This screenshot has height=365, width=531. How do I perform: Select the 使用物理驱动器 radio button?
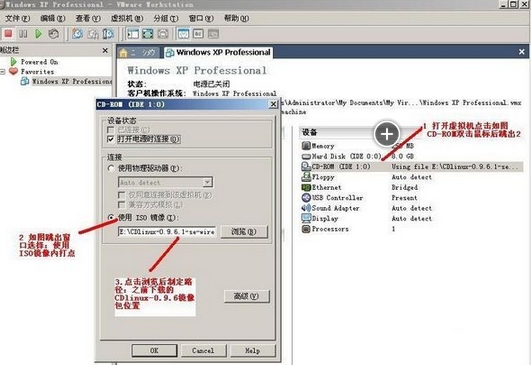(x=111, y=168)
